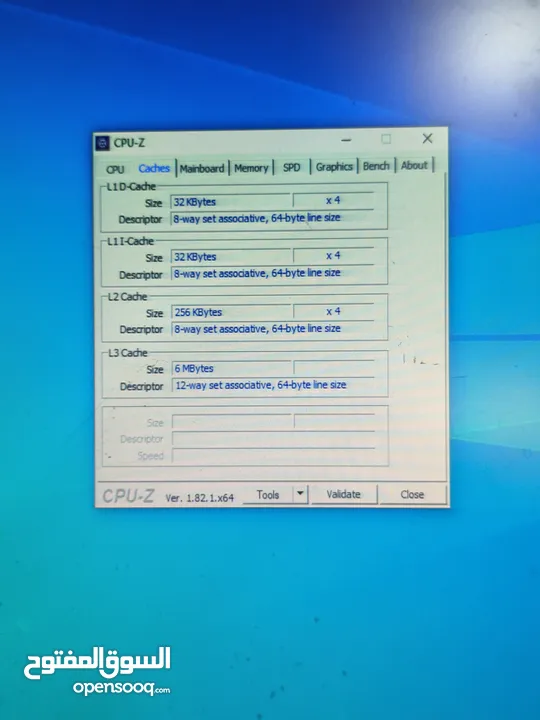
Task: Minimize the CPU-Z window
Action: (x=346, y=140)
